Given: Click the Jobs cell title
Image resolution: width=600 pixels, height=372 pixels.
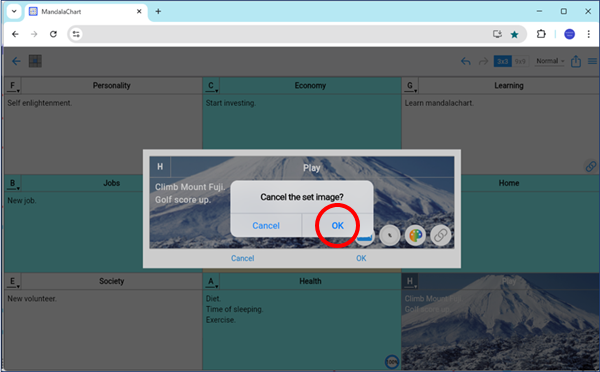Looking at the screenshot, I should tap(111, 183).
